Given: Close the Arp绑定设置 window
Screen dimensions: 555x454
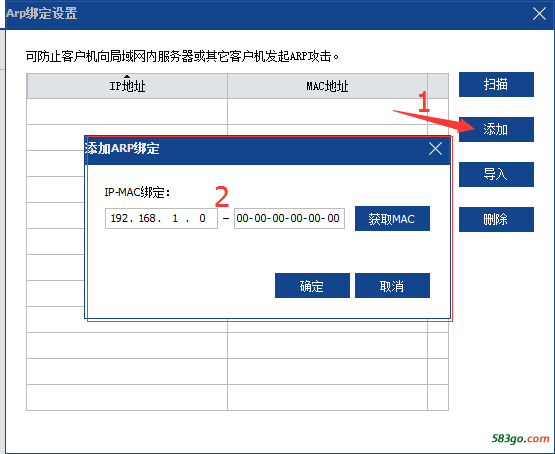Looking at the screenshot, I should point(539,14).
